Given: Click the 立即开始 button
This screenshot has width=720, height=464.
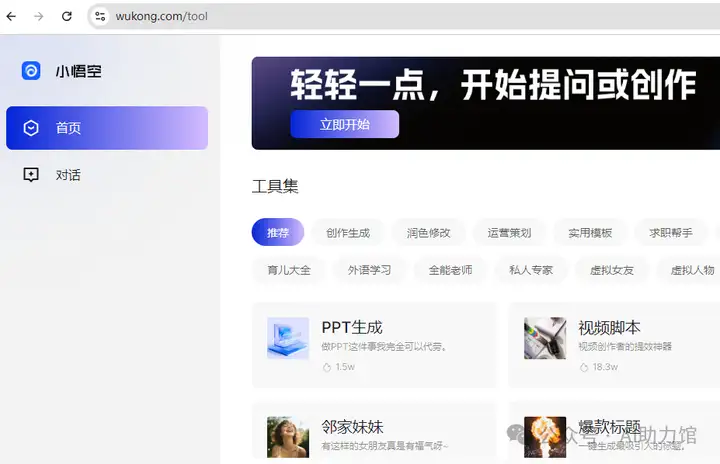Looking at the screenshot, I should click(344, 124).
